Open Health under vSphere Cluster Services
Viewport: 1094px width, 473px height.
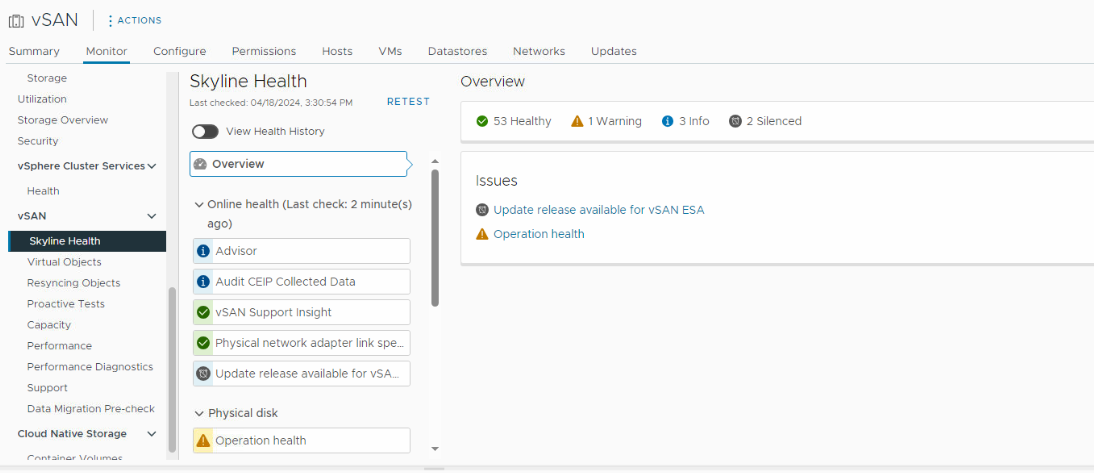coord(43,191)
